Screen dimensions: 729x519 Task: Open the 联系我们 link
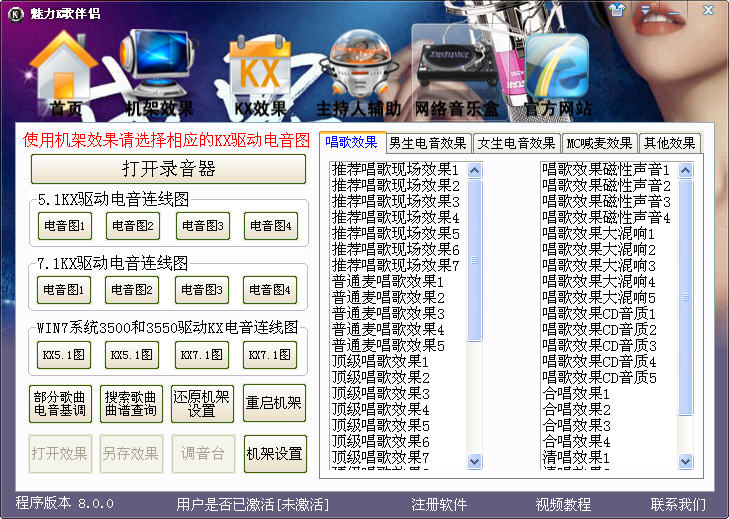(x=678, y=505)
